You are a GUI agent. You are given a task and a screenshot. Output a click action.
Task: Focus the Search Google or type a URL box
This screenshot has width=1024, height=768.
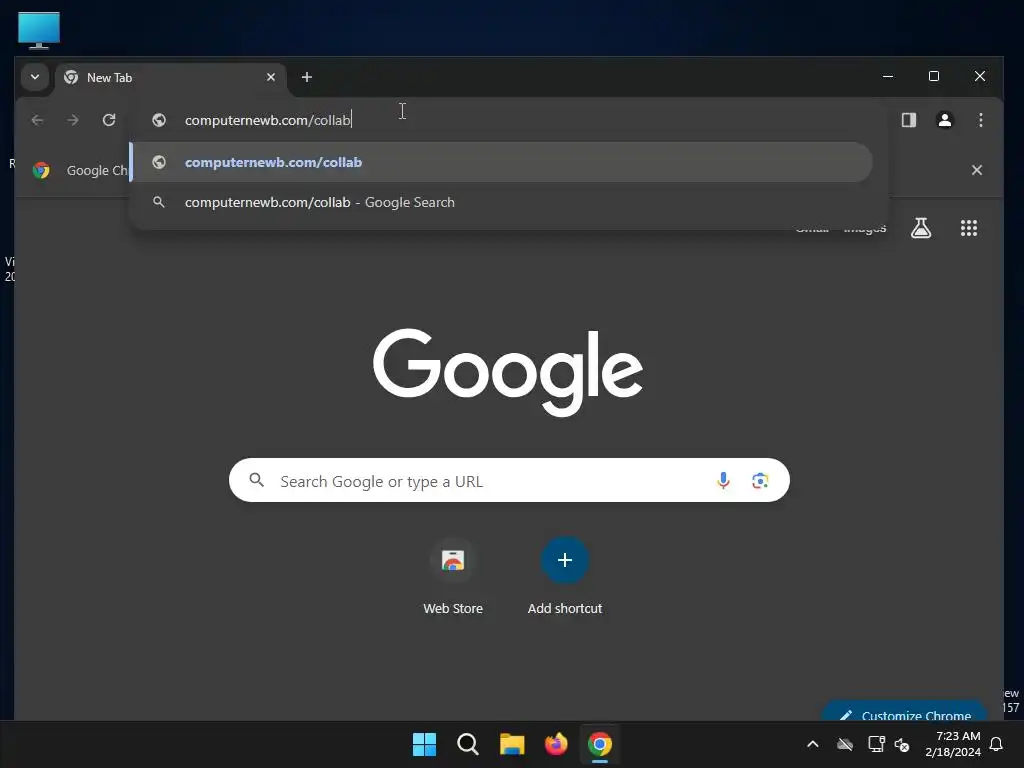coord(509,481)
